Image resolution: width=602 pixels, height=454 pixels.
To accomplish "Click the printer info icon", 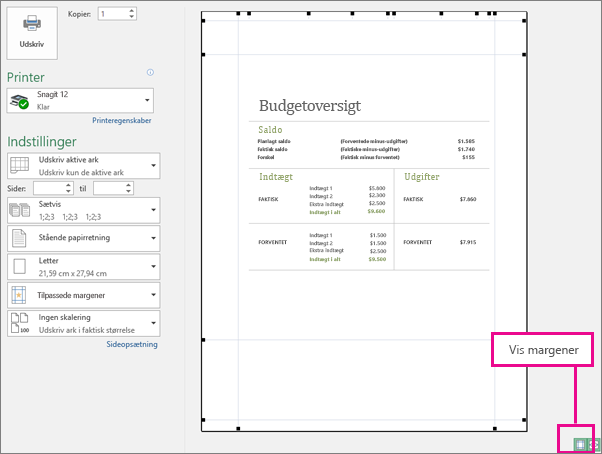I will tap(150, 72).
